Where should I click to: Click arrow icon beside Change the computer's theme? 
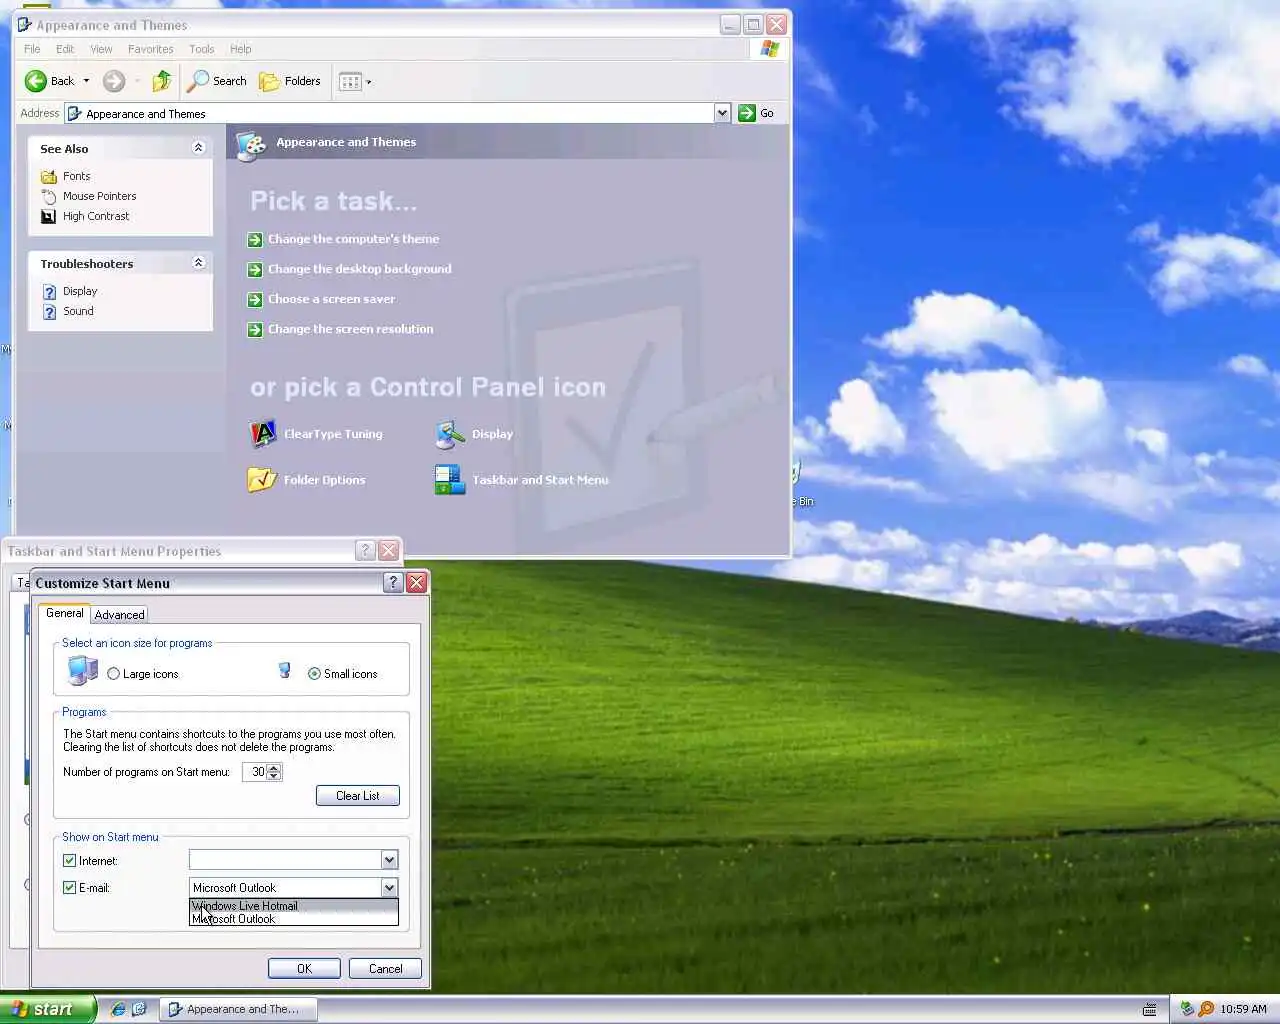[x=255, y=240]
